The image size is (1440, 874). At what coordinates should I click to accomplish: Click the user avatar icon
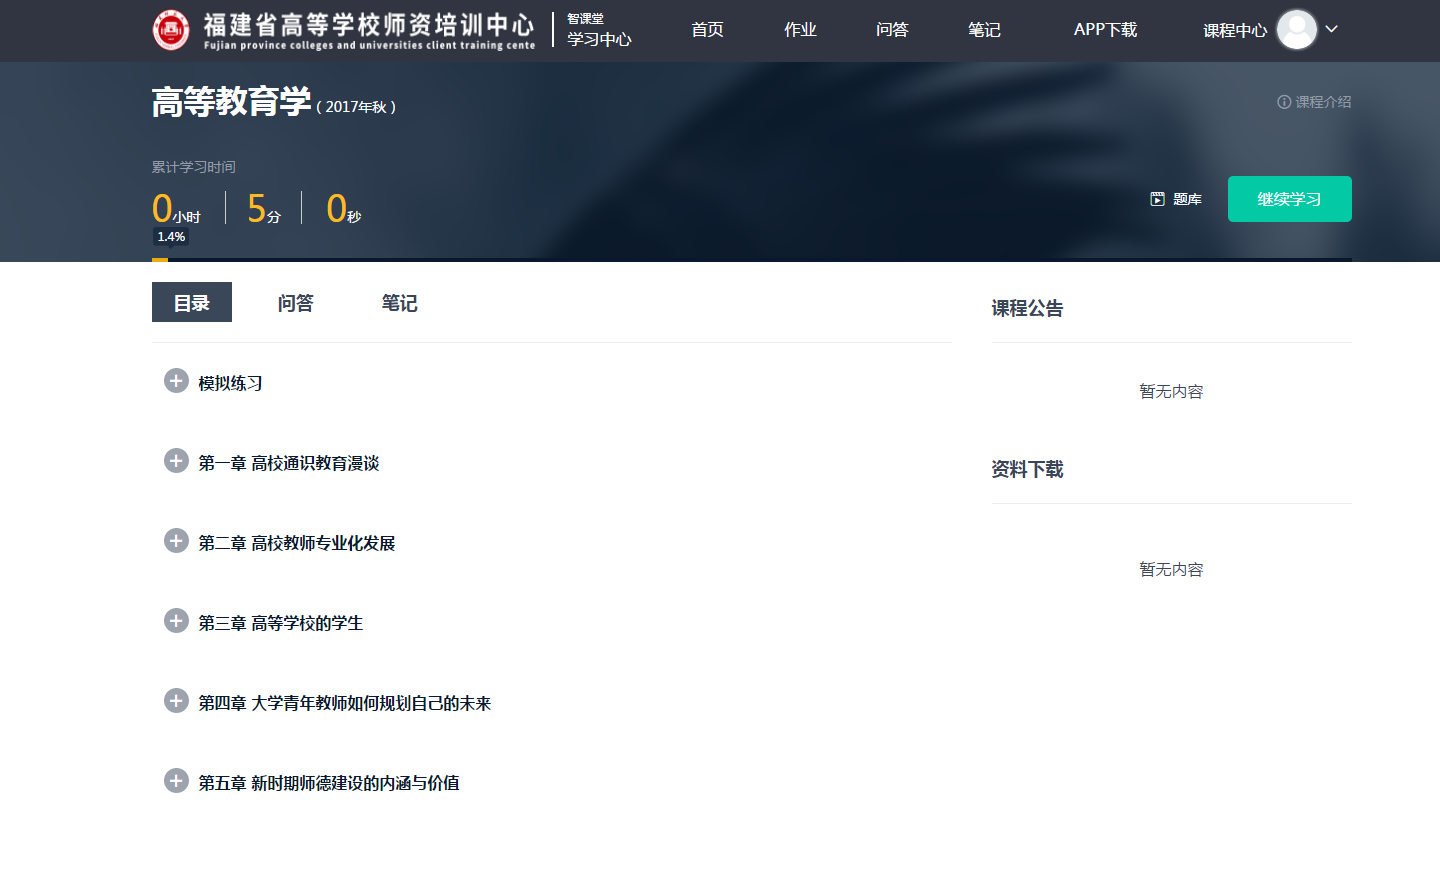click(x=1296, y=30)
